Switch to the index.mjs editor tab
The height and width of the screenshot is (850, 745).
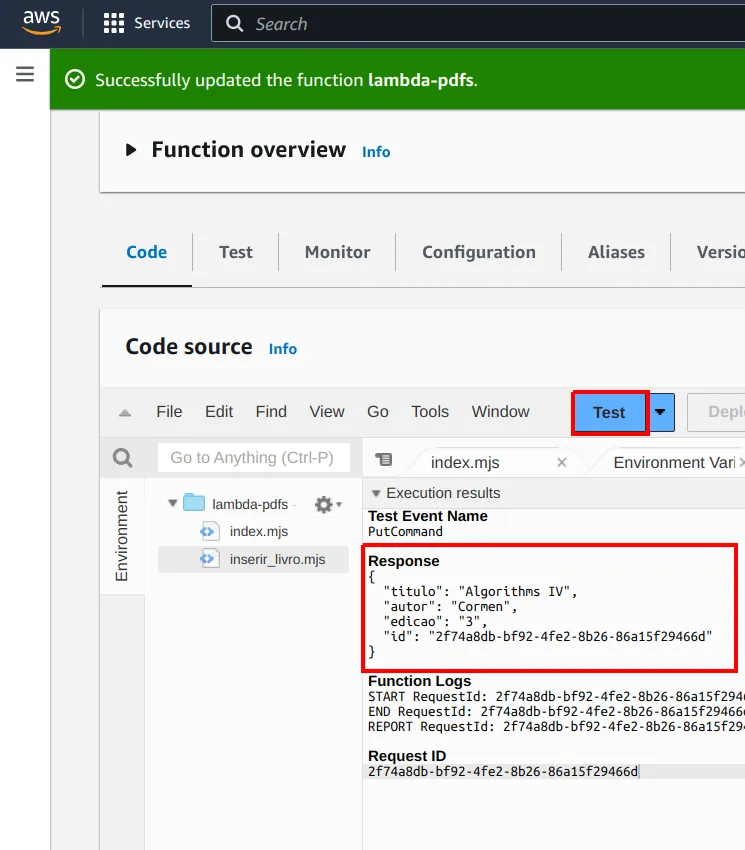tap(465, 462)
